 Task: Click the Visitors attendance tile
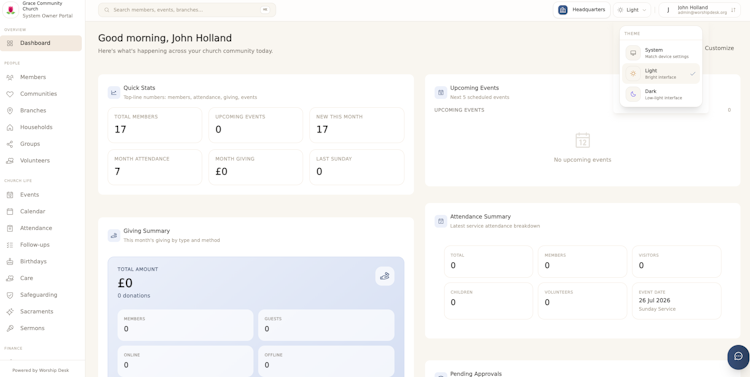pos(676,262)
